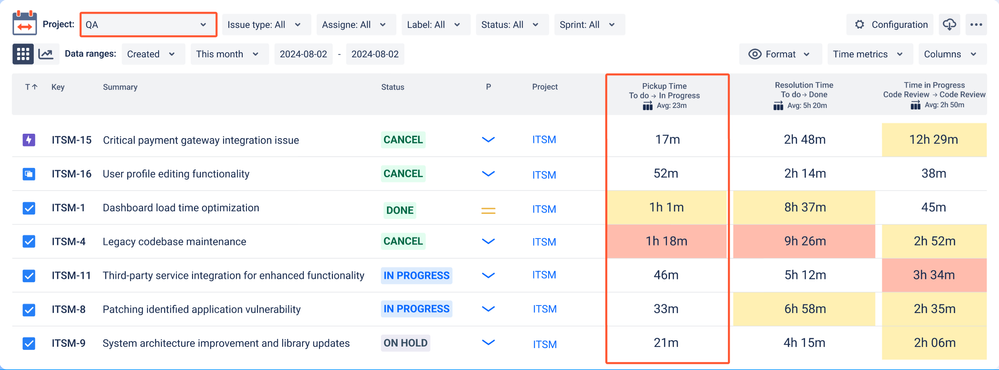The image size is (999, 370).
Task: Toggle the ITSM-1 task checkbox icon
Action: pos(29,208)
